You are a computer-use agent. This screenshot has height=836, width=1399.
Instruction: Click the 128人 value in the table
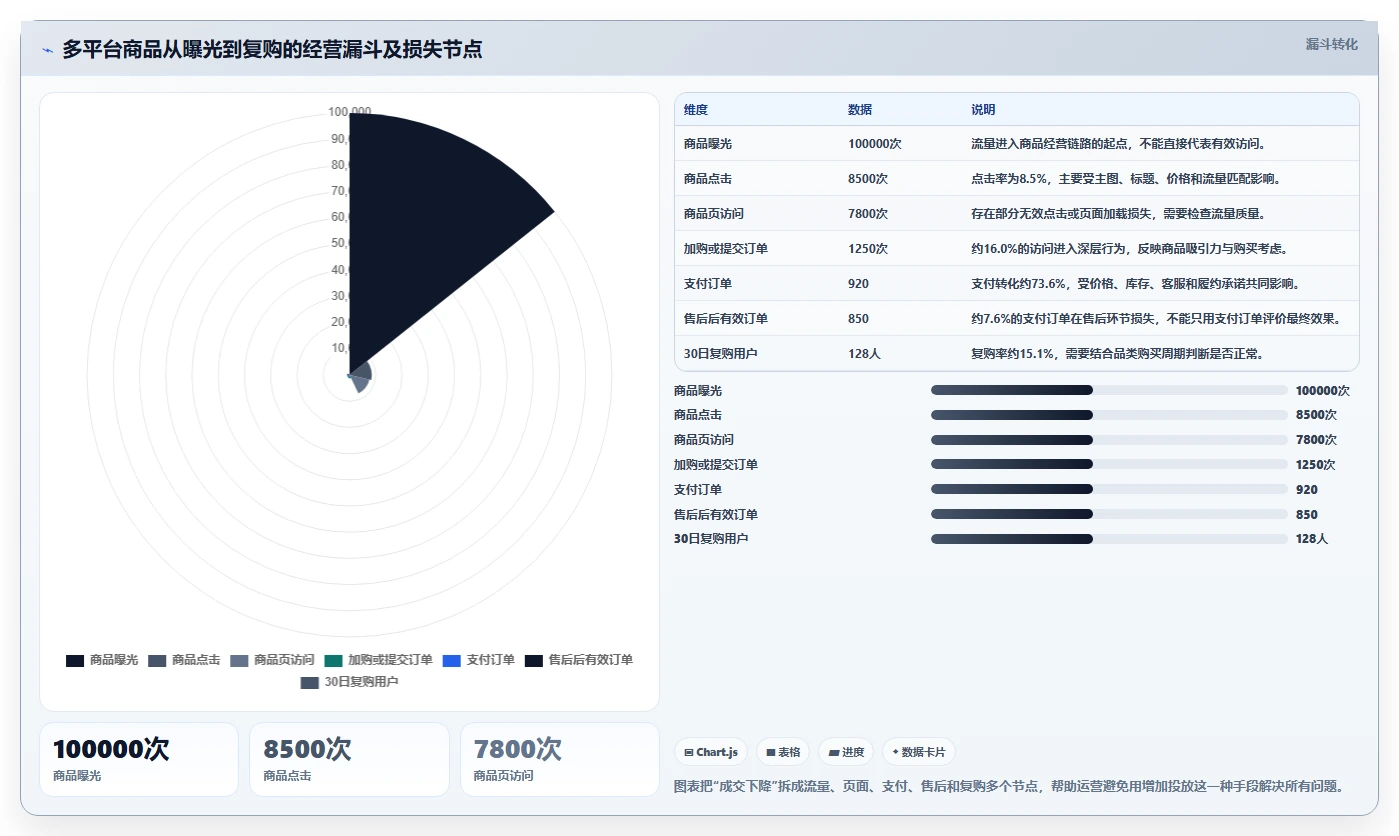coord(864,354)
